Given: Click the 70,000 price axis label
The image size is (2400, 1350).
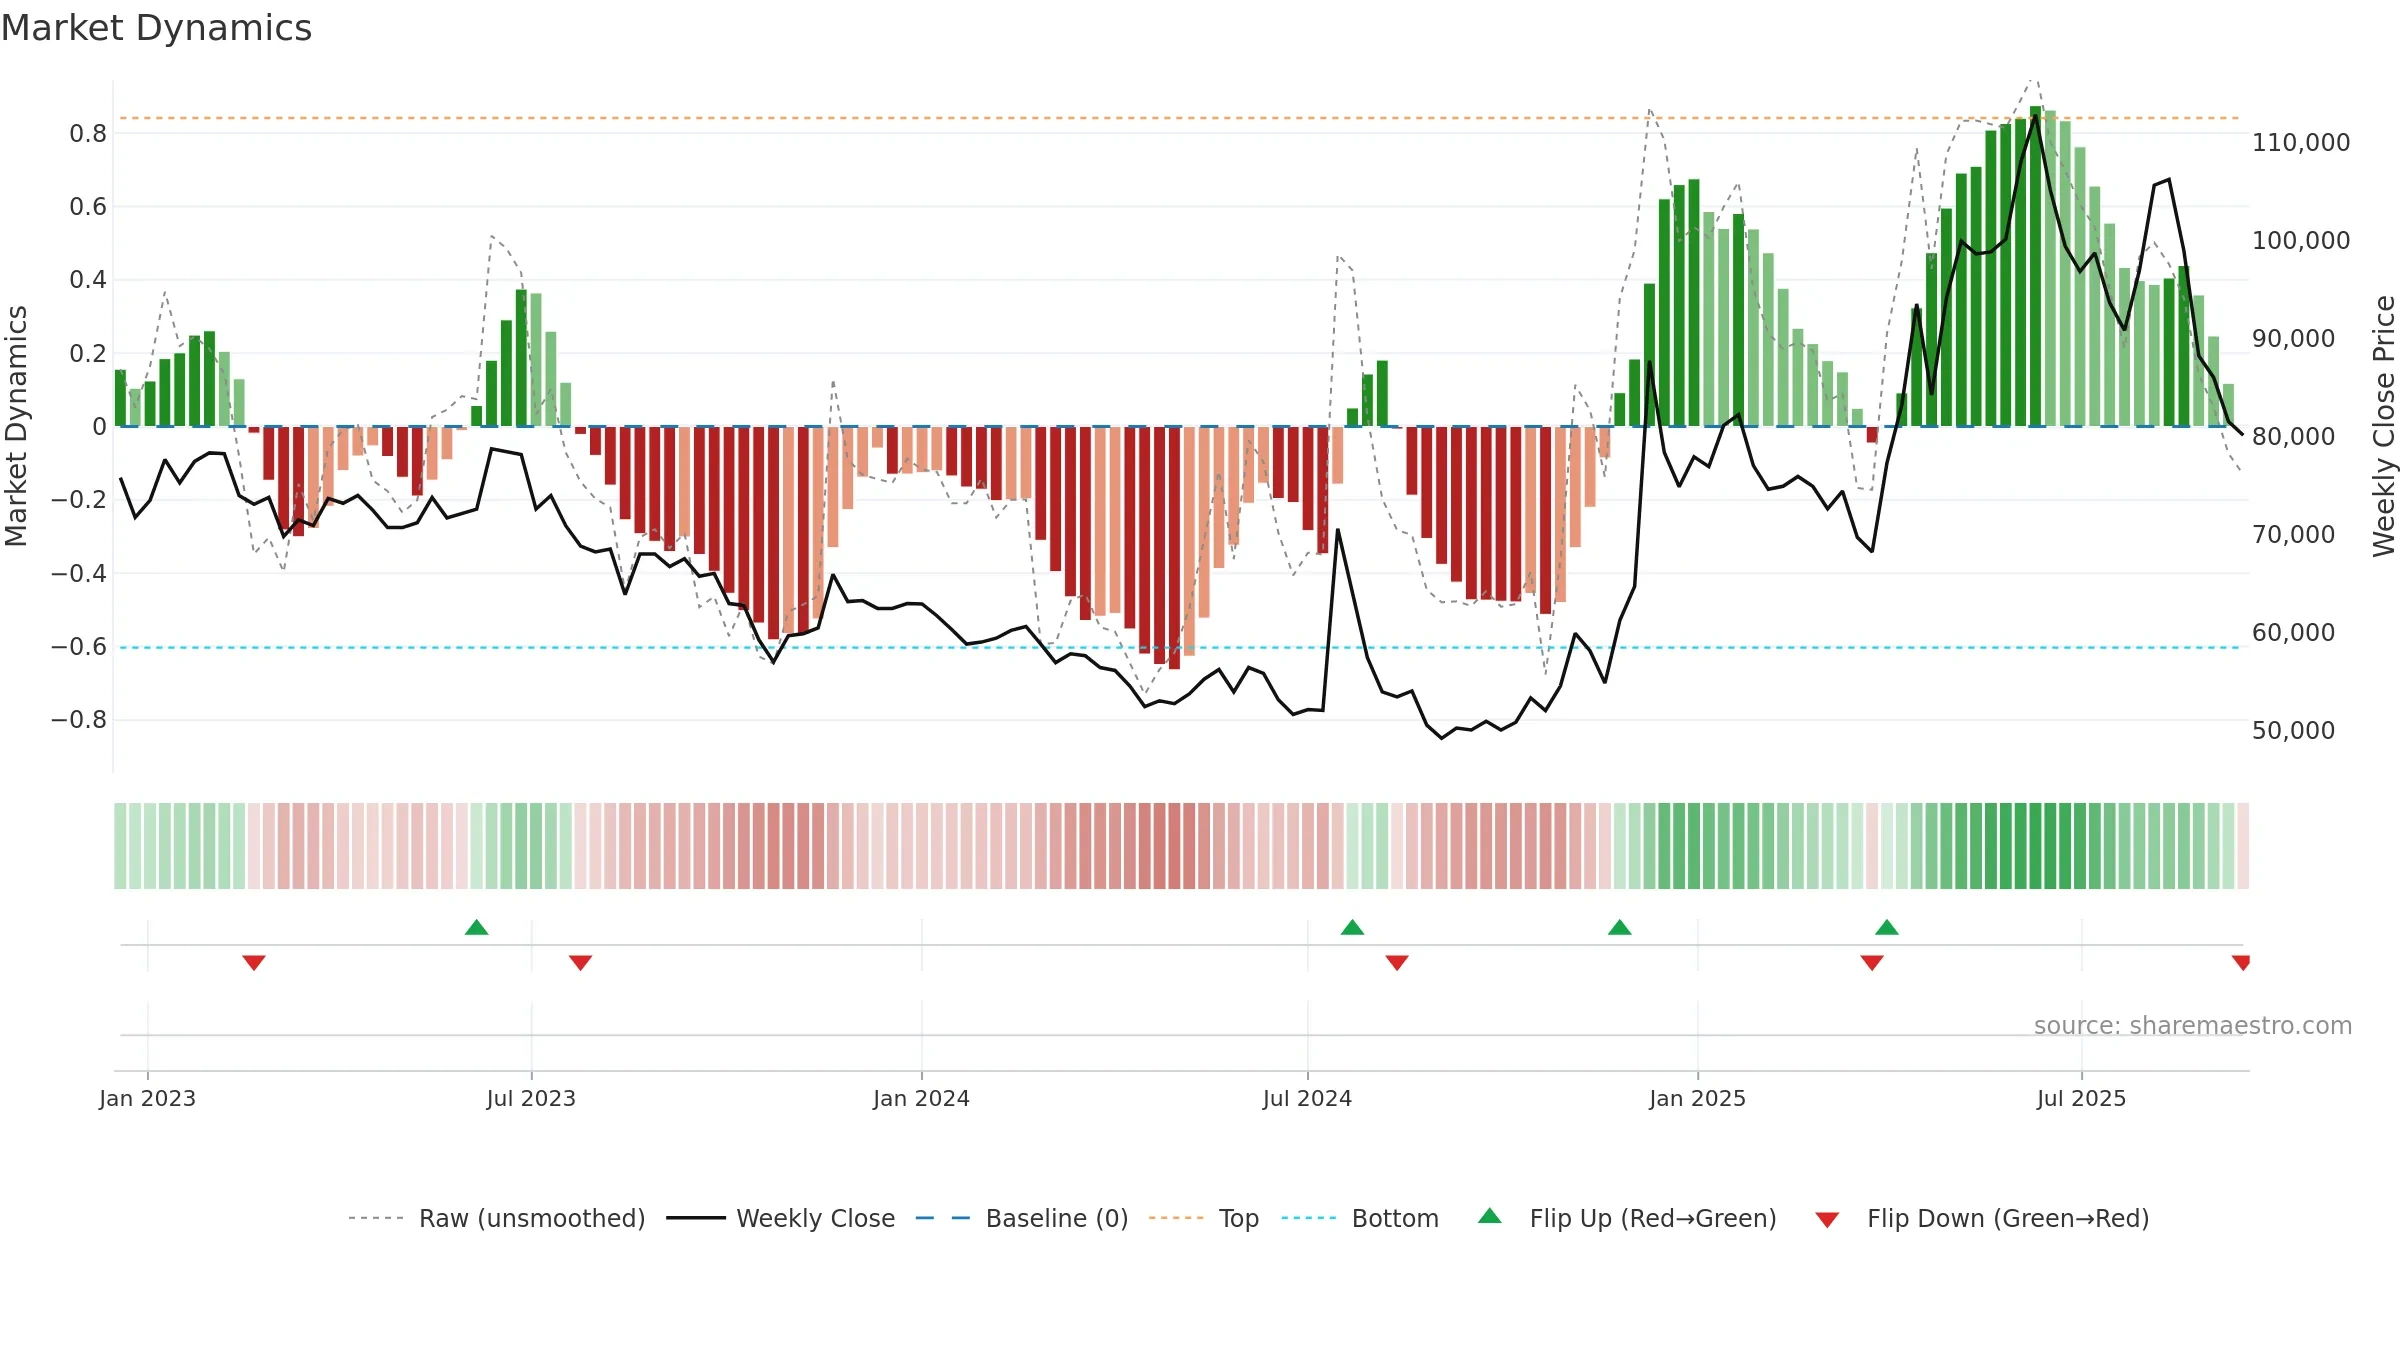Looking at the screenshot, I should coord(2294,535).
